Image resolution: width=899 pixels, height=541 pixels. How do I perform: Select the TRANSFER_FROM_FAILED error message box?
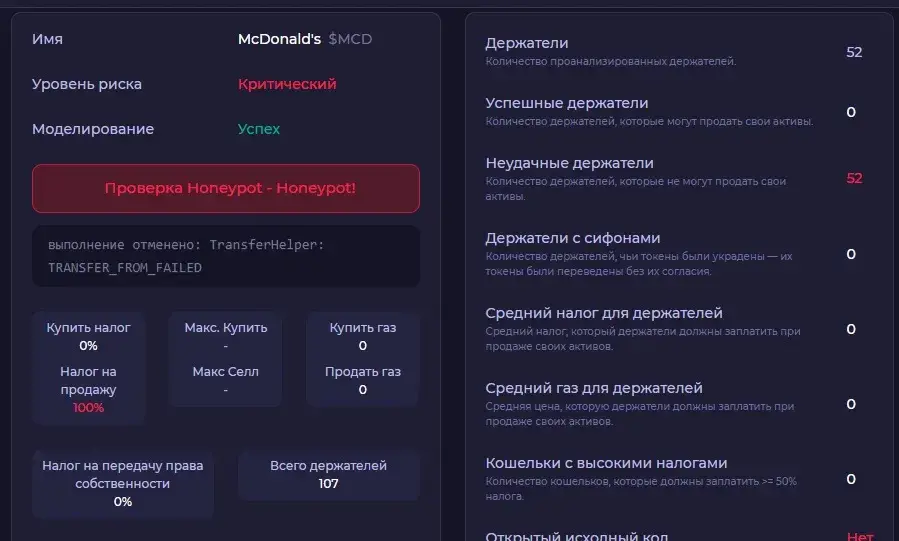coord(226,256)
